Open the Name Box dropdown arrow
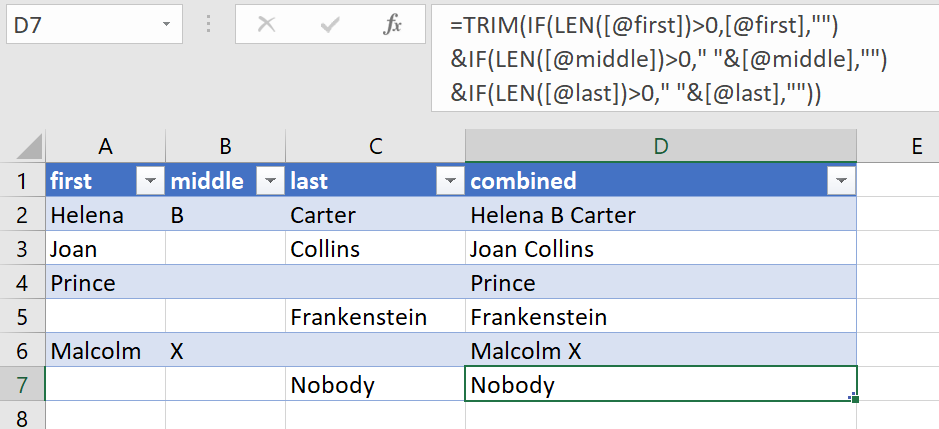This screenshot has height=429, width=939. point(163,25)
